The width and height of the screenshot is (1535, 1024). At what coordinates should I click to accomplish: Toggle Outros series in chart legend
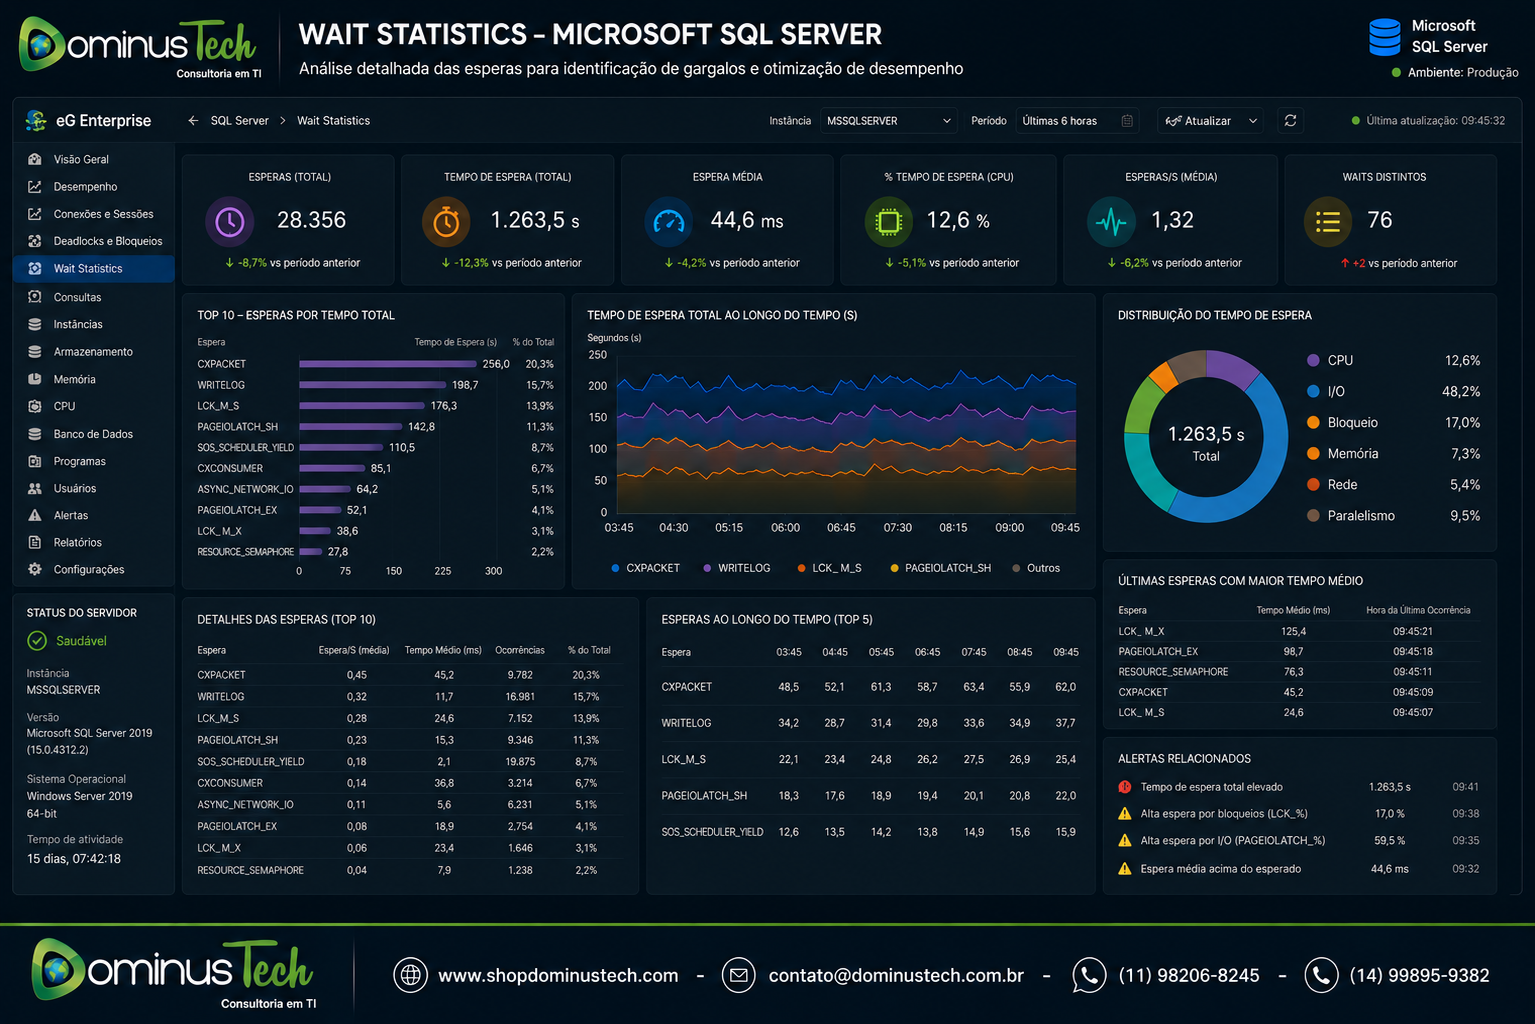(1036, 568)
